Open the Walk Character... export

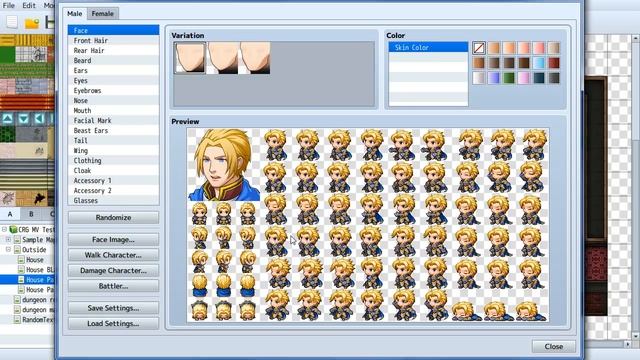point(113,255)
